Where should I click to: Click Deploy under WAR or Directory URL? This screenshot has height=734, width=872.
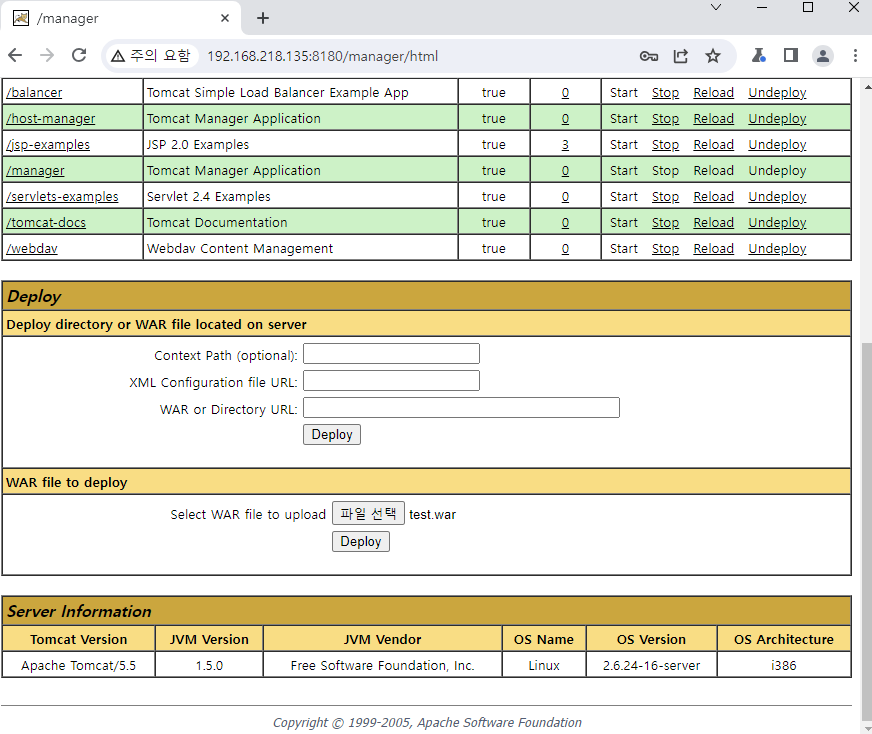pos(332,434)
